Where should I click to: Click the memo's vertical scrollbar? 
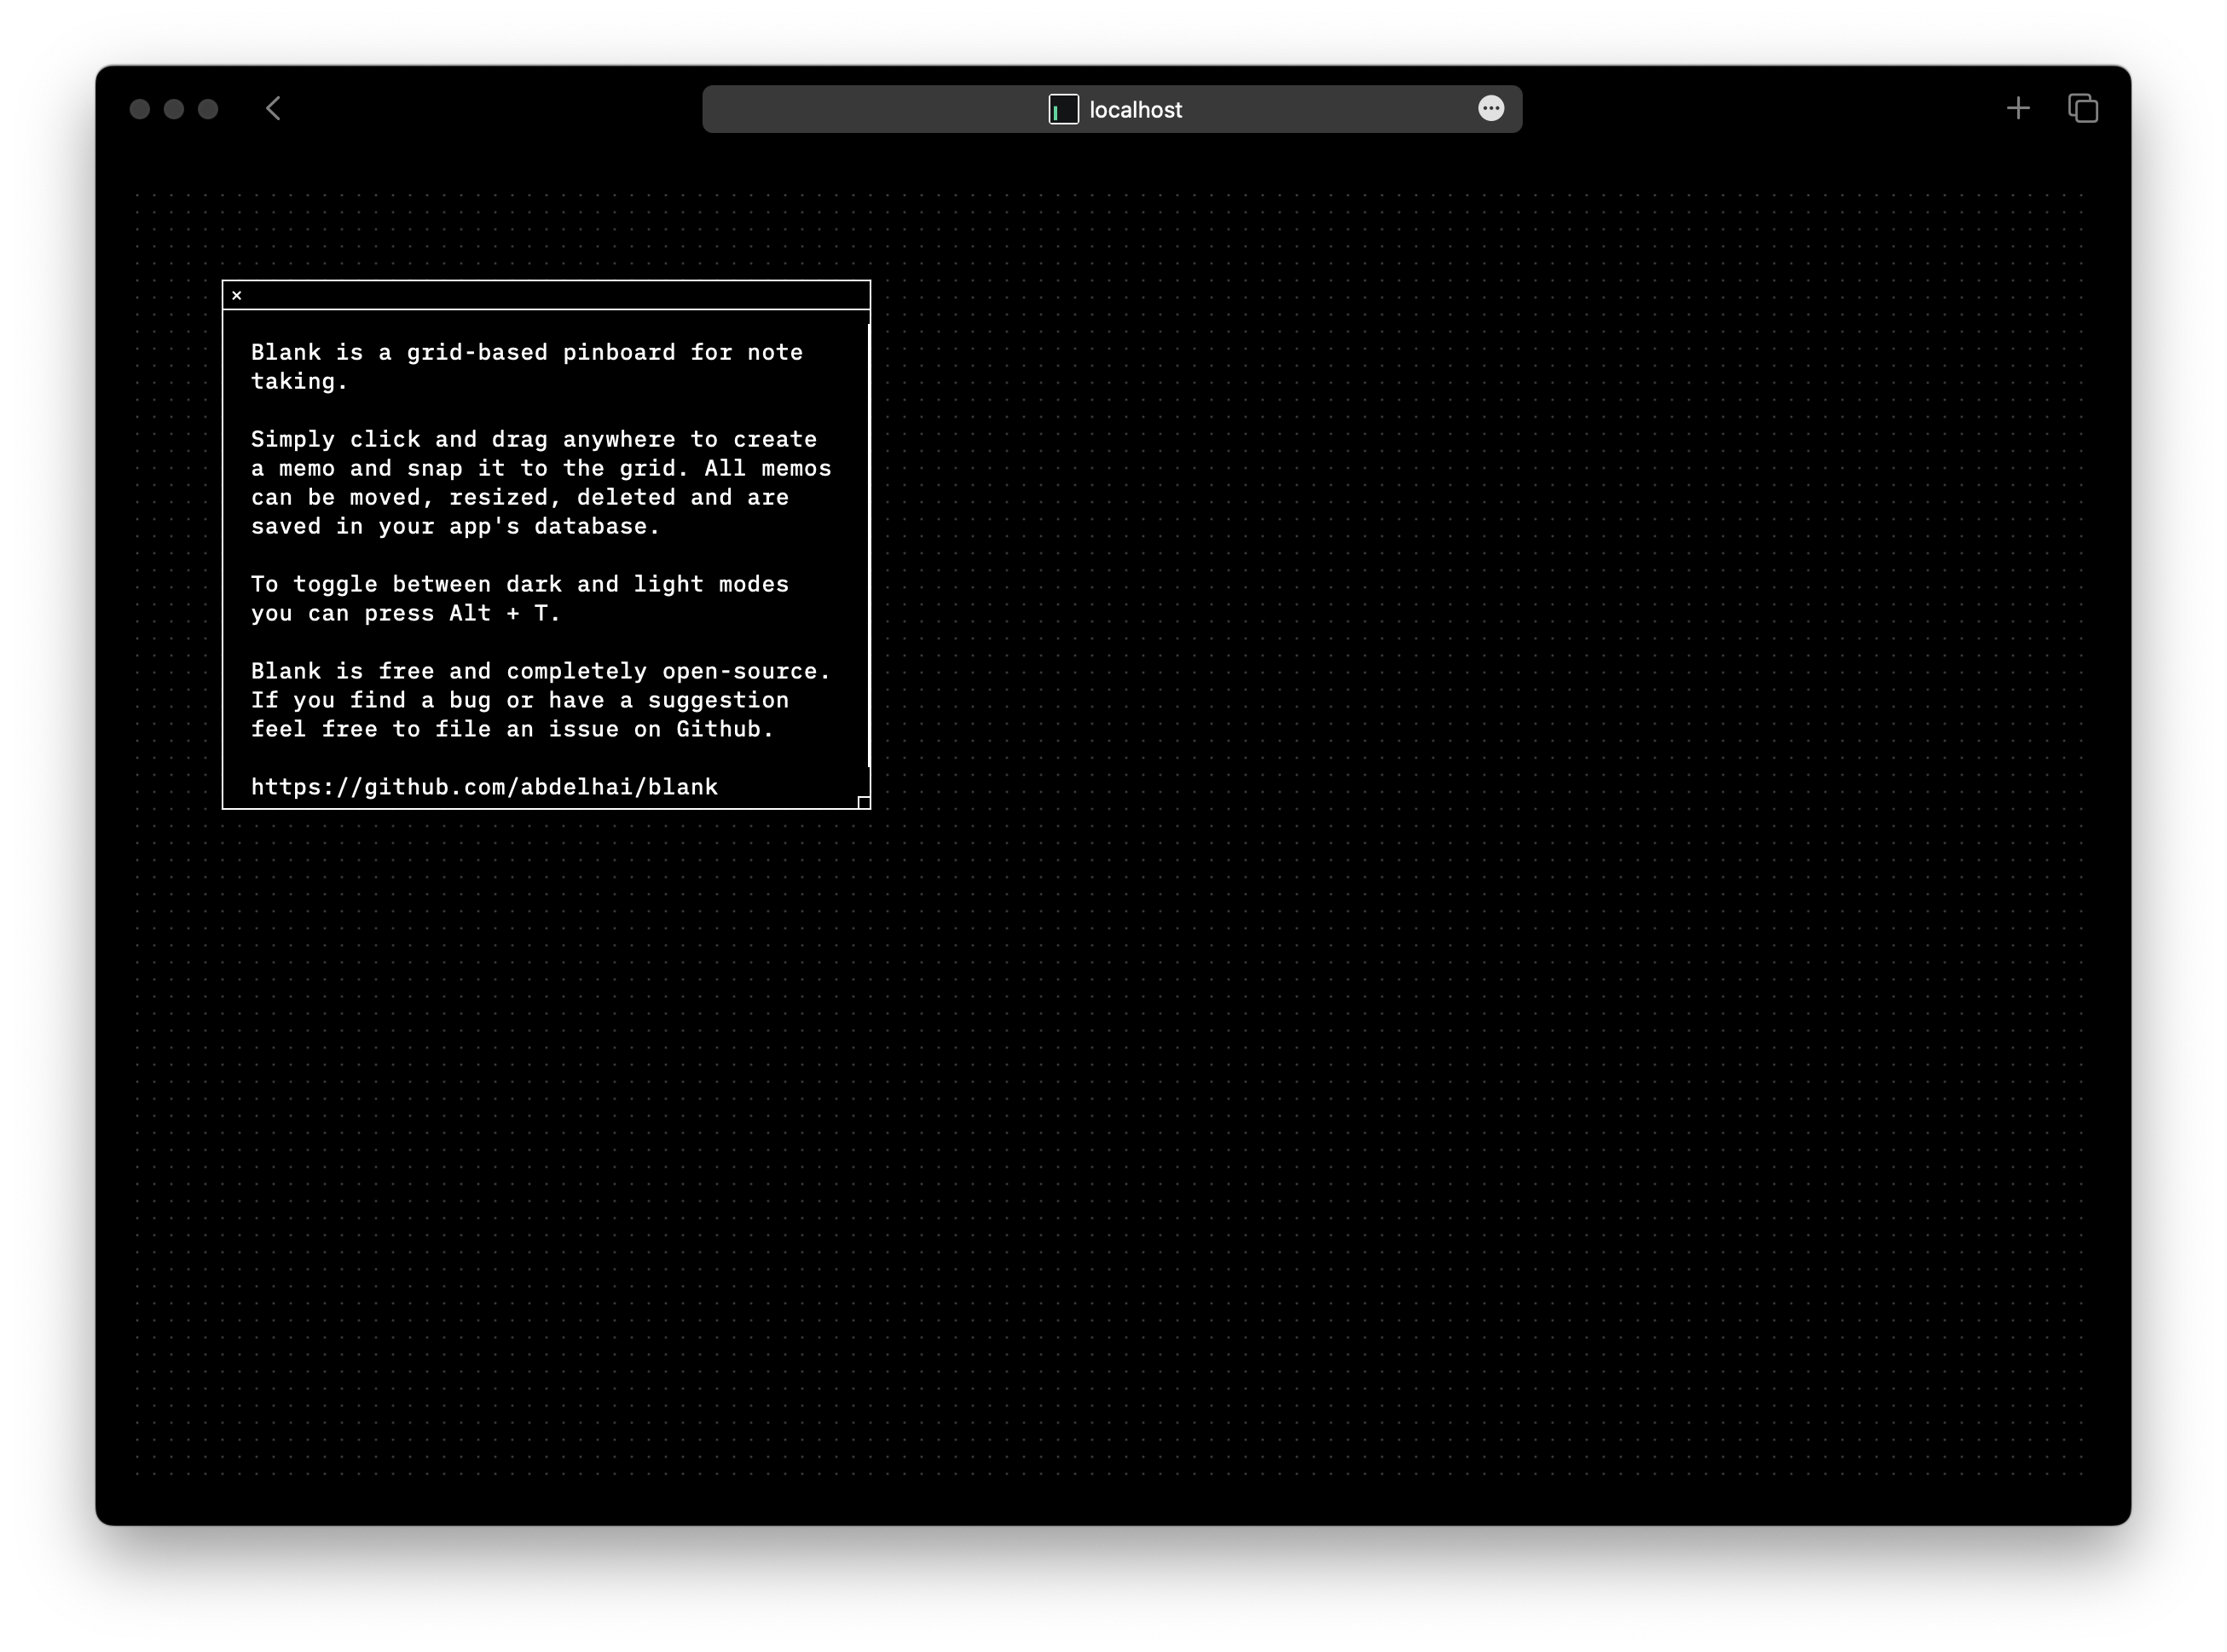coord(868,545)
